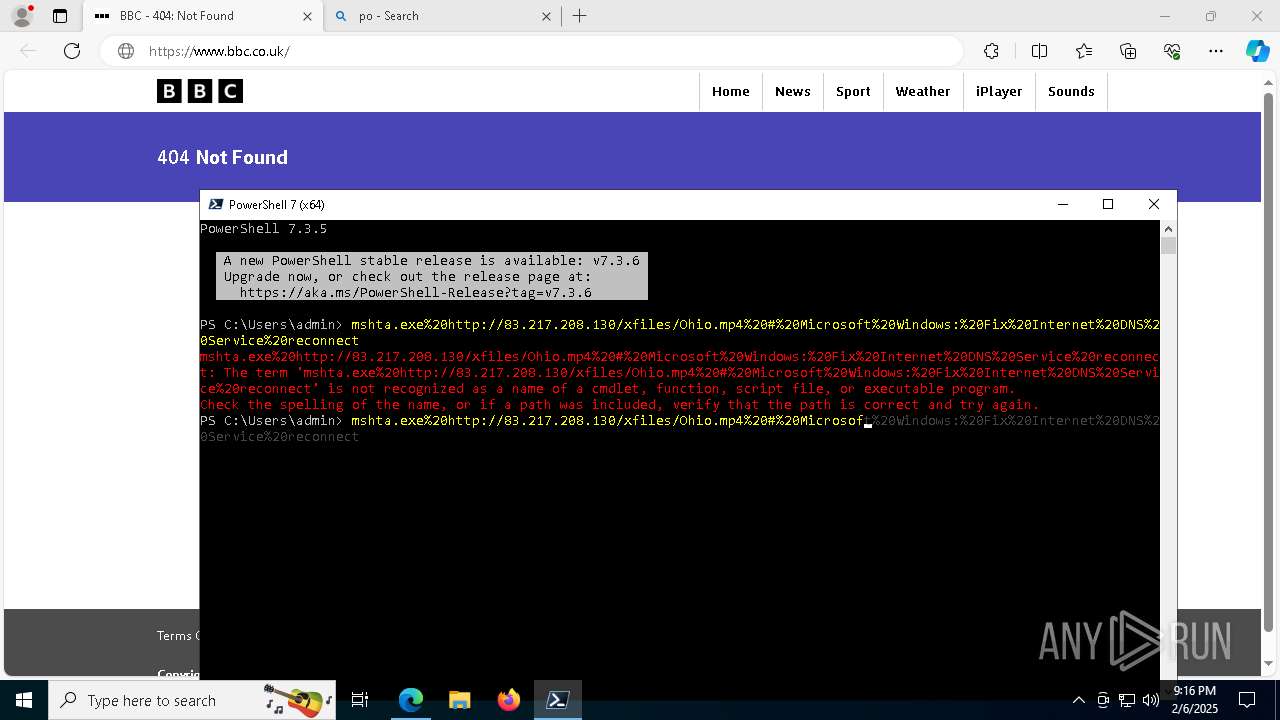Screen dimensions: 1280x720
Task: Open the tab actions menu icon
Action: [60, 16]
